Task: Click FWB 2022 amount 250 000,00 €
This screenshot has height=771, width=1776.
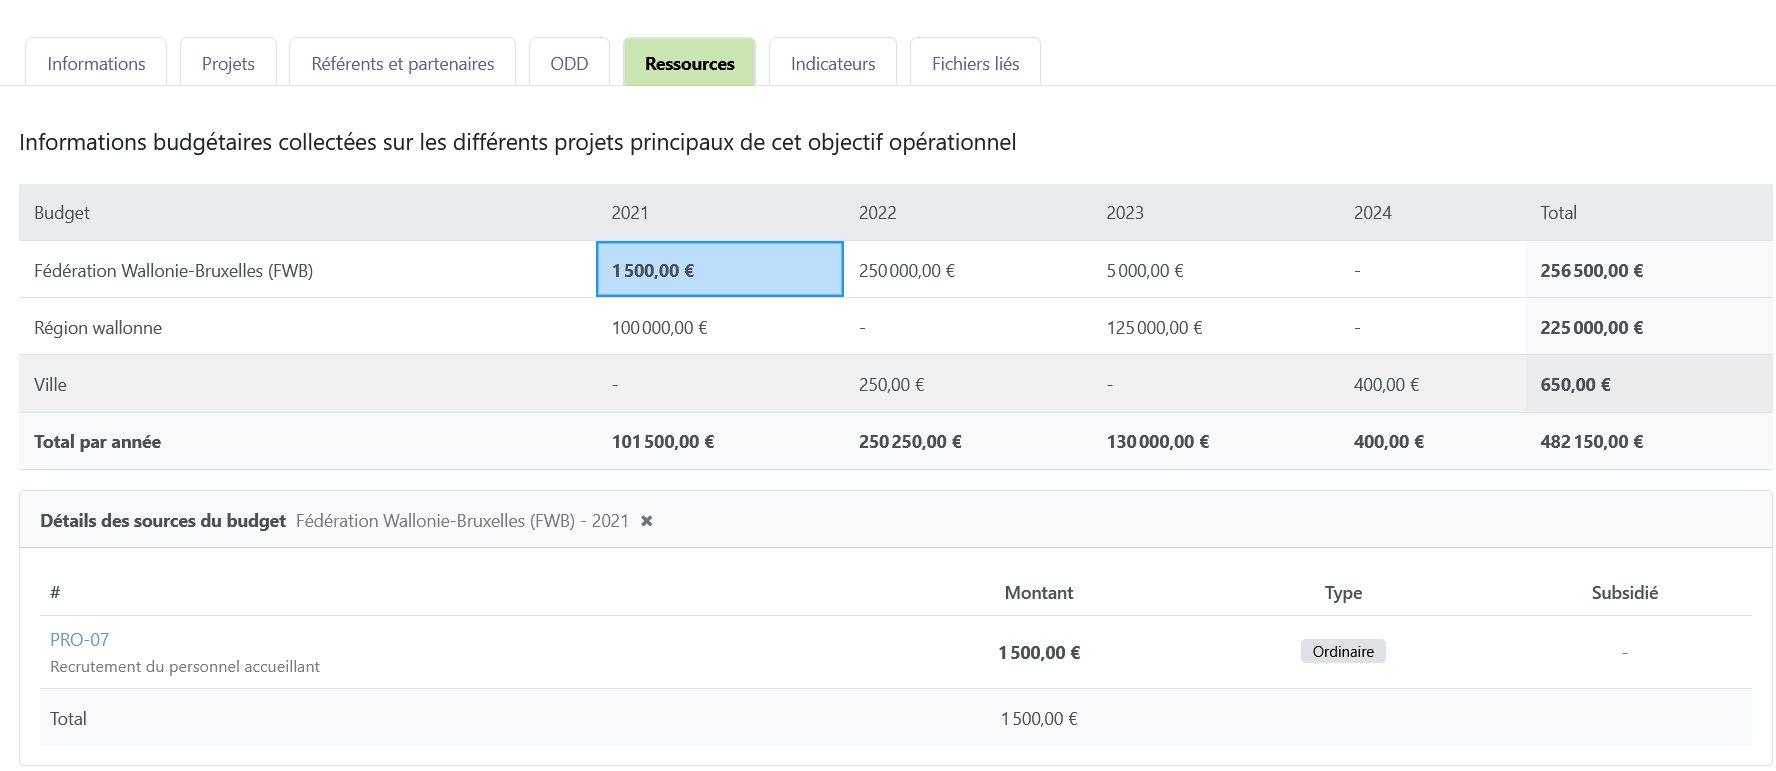Action: point(906,270)
